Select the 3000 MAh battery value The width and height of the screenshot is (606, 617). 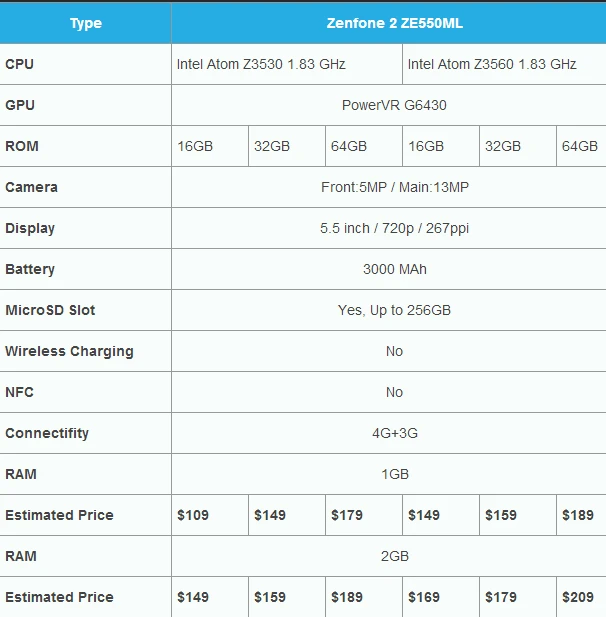coord(394,269)
